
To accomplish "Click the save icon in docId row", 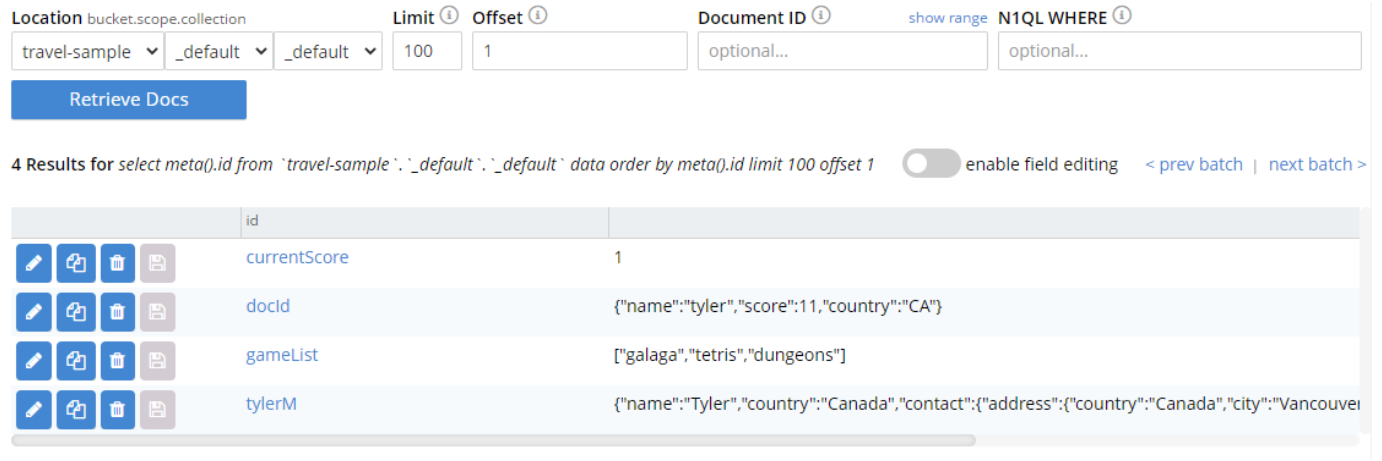I will [x=157, y=312].
